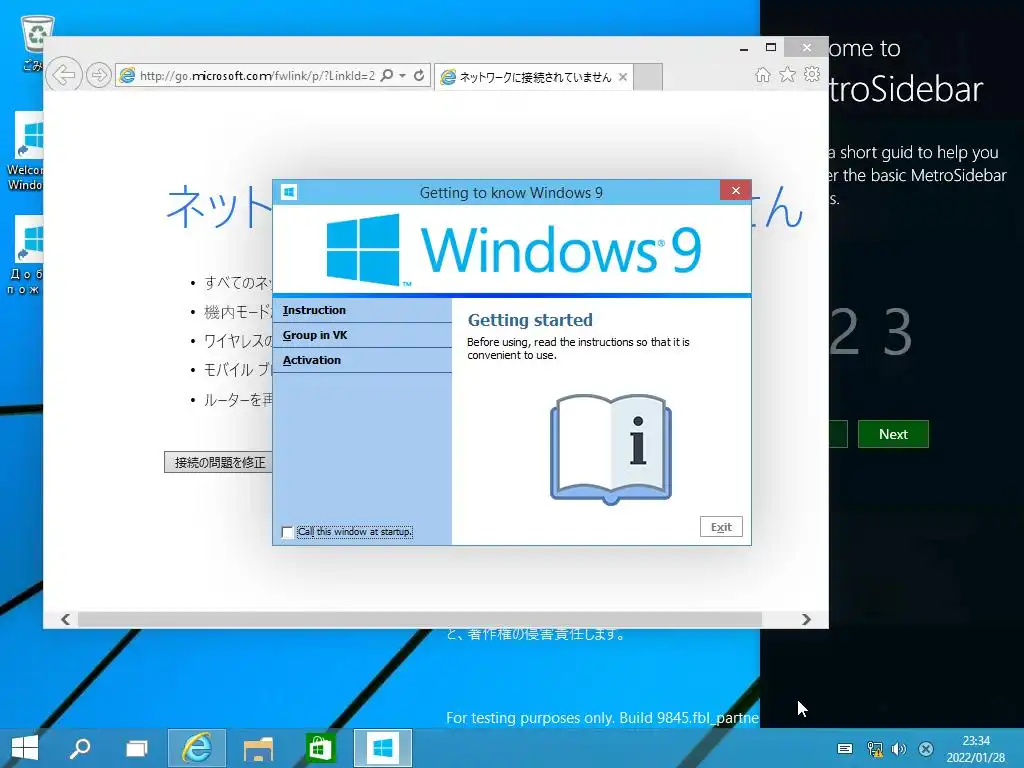The image size is (1024, 768).
Task: Click the left arrow of IE horizontal scrollbar
Action: point(65,619)
